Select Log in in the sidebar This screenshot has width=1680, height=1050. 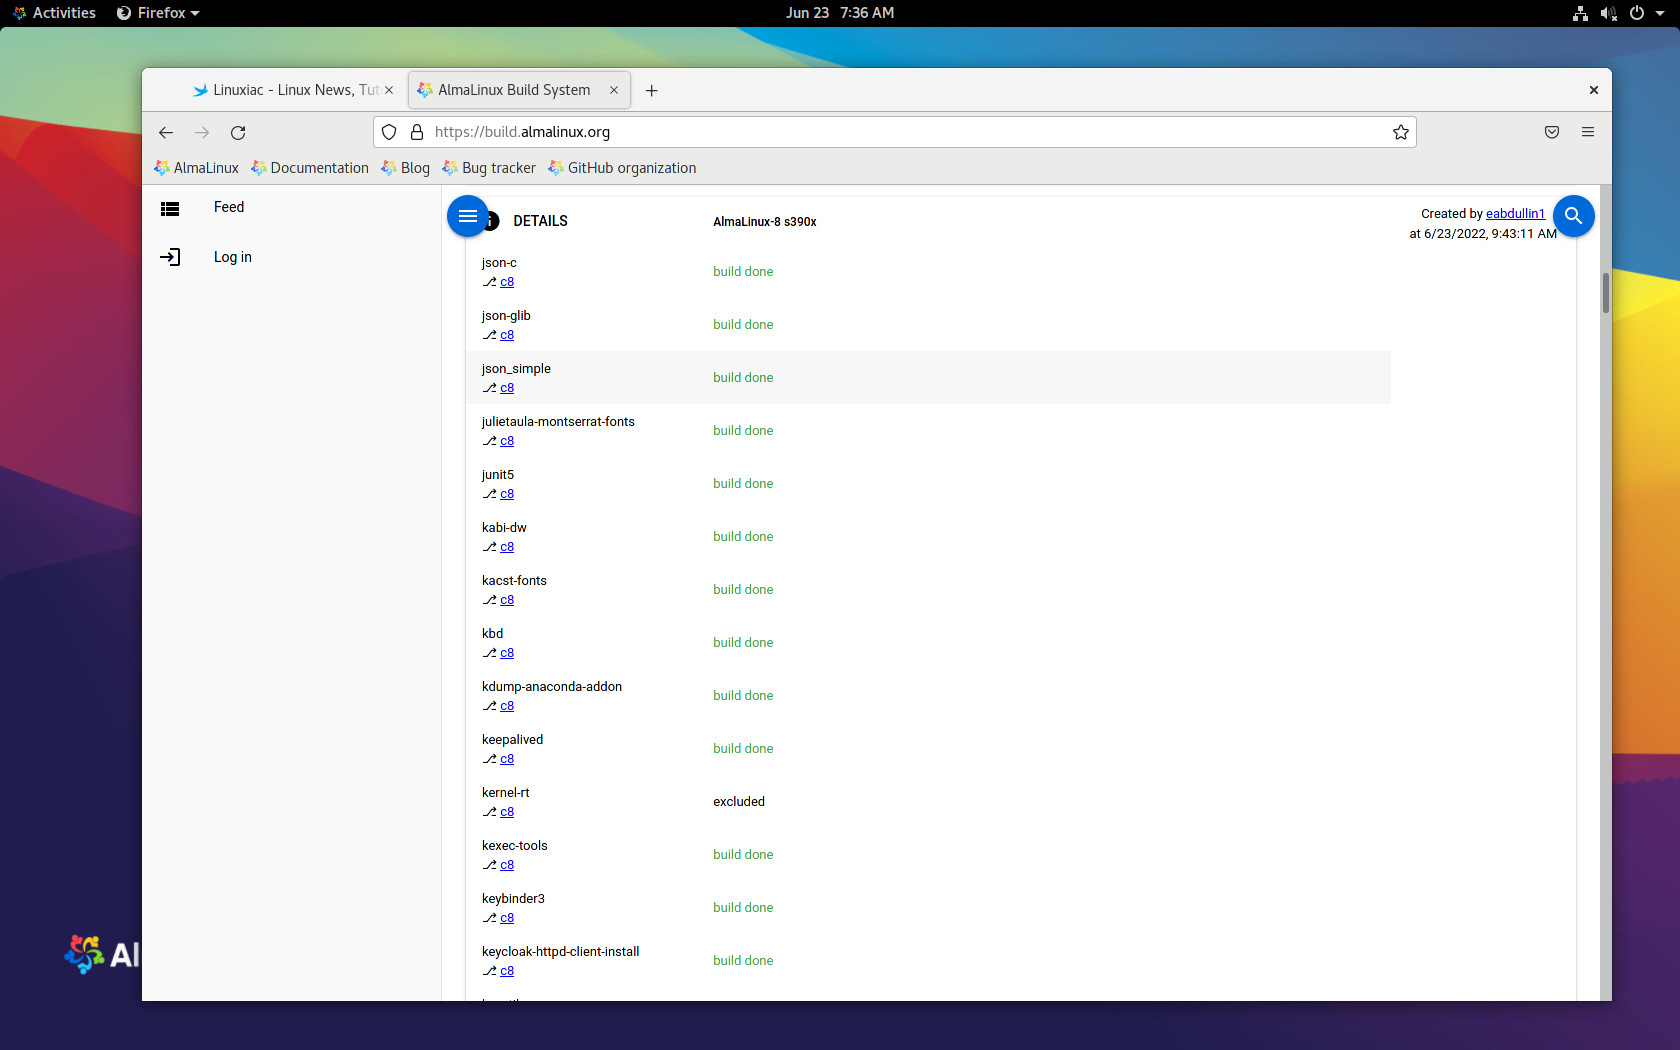pos(233,257)
